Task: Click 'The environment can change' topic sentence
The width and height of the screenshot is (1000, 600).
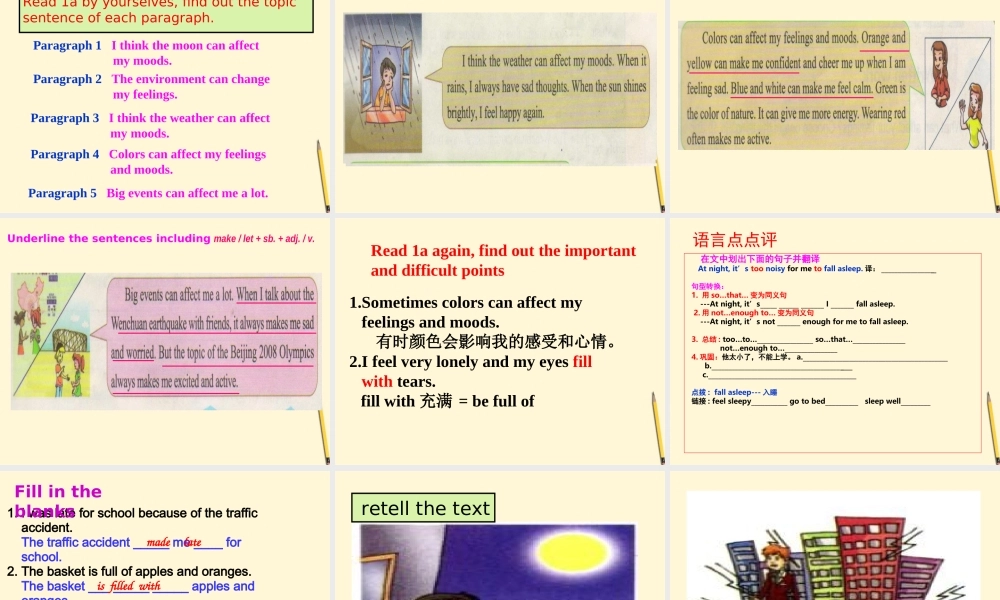Action: tap(191, 79)
